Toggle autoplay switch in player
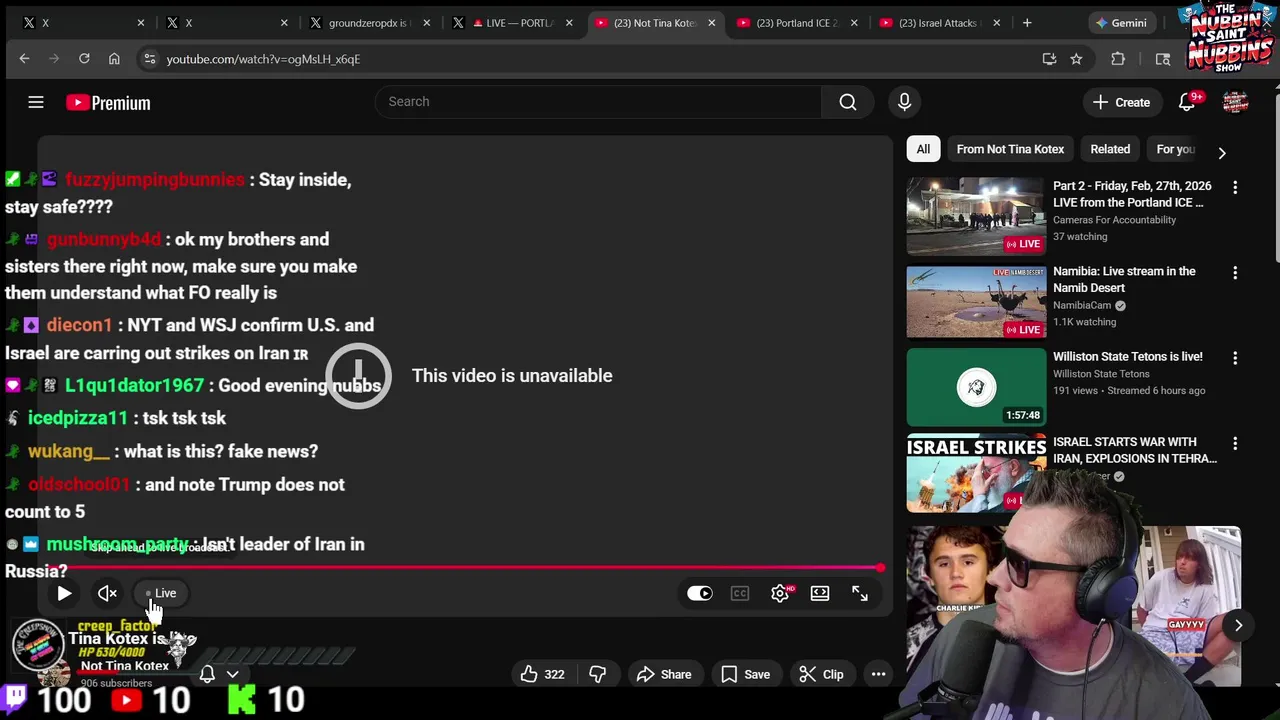 (699, 594)
